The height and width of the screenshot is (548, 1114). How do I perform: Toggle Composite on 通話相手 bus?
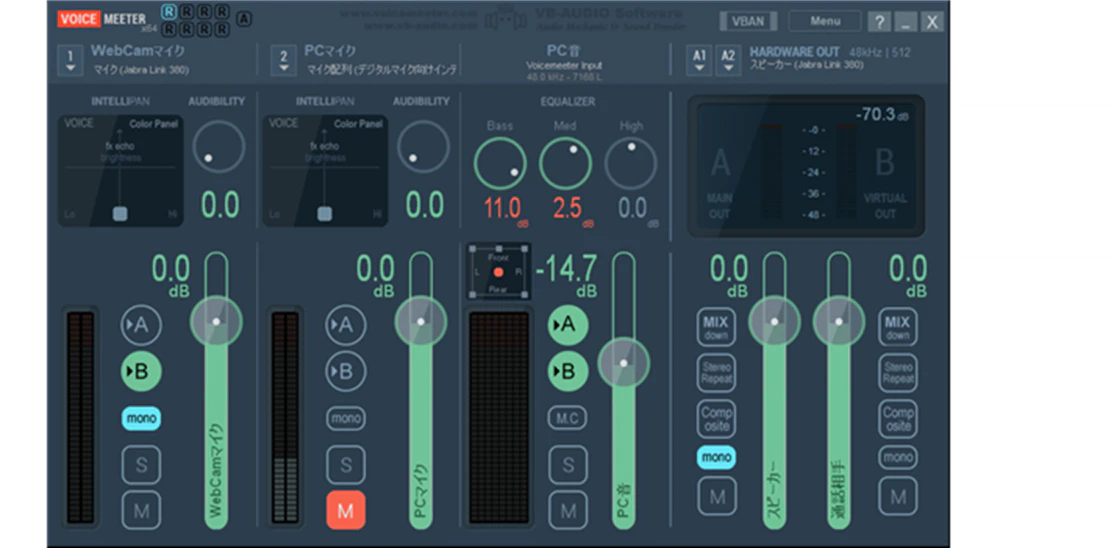pyautogui.click(x=898, y=419)
